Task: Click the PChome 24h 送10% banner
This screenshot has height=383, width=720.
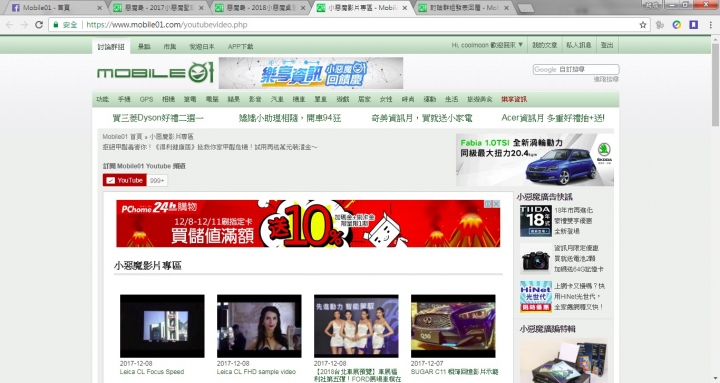Action: (308, 224)
